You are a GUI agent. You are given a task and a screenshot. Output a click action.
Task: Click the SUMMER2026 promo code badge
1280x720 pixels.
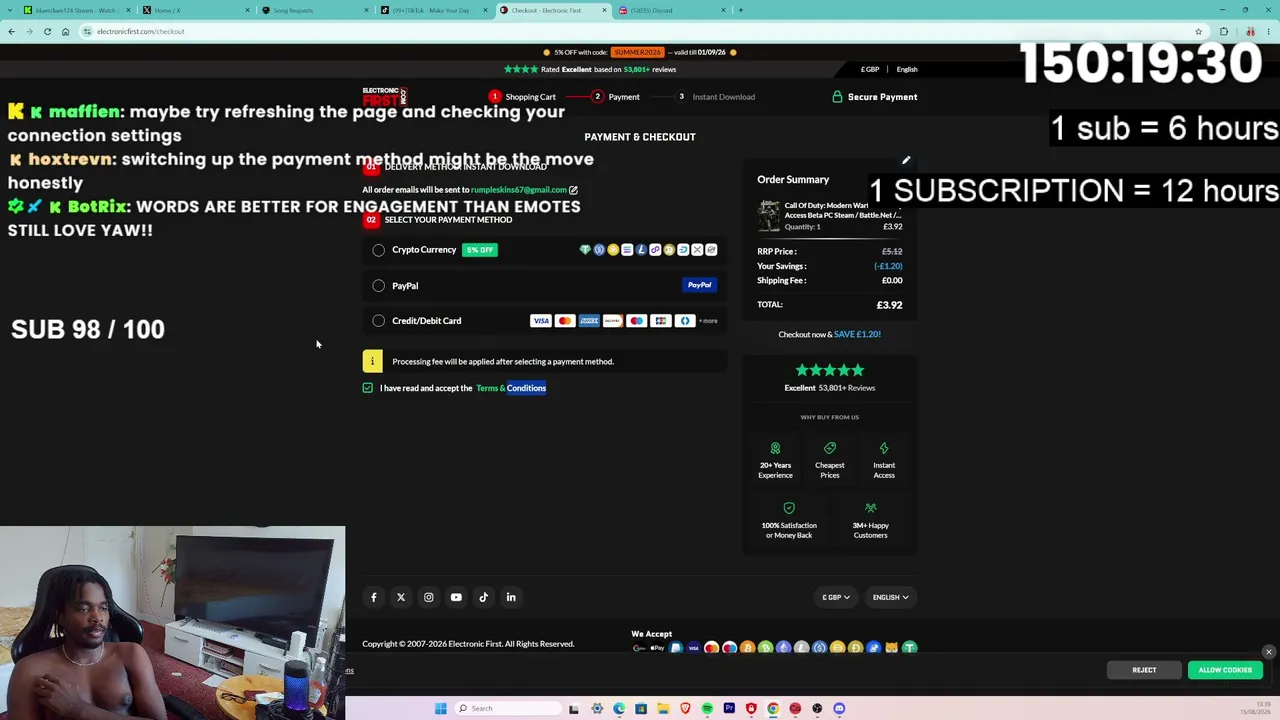638,52
